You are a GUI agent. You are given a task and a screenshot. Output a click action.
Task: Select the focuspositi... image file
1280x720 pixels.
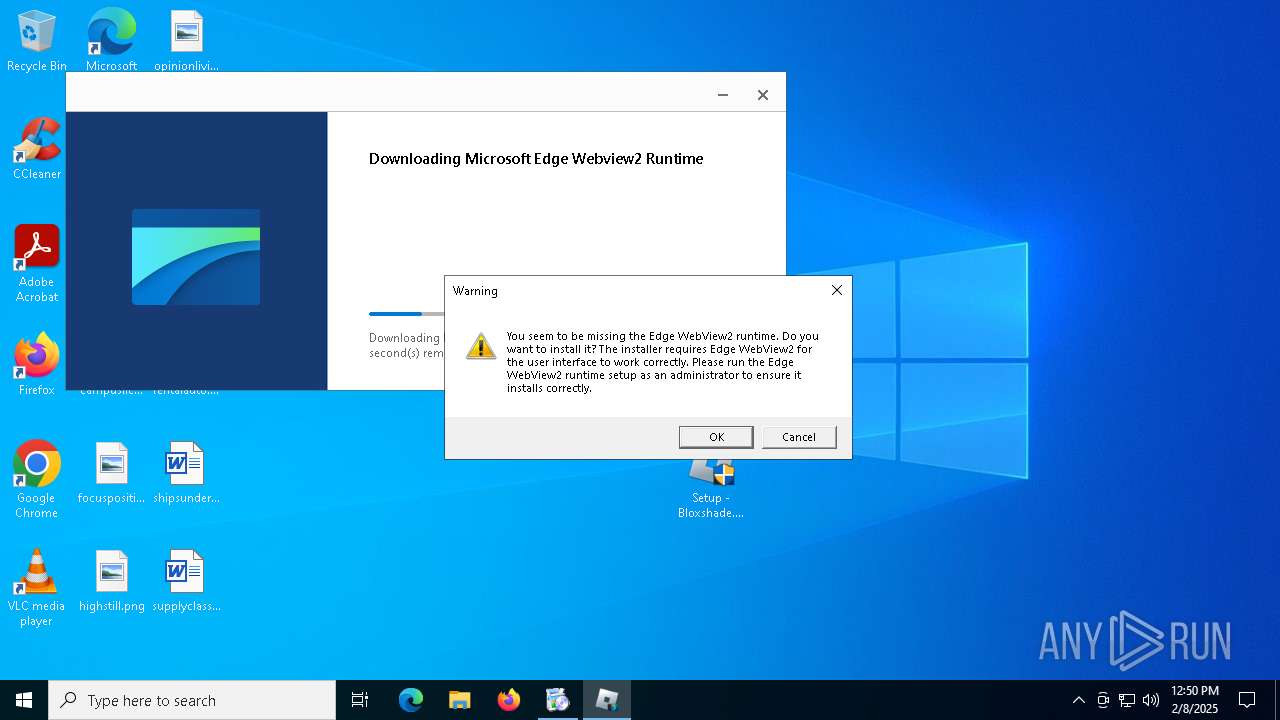(x=112, y=473)
